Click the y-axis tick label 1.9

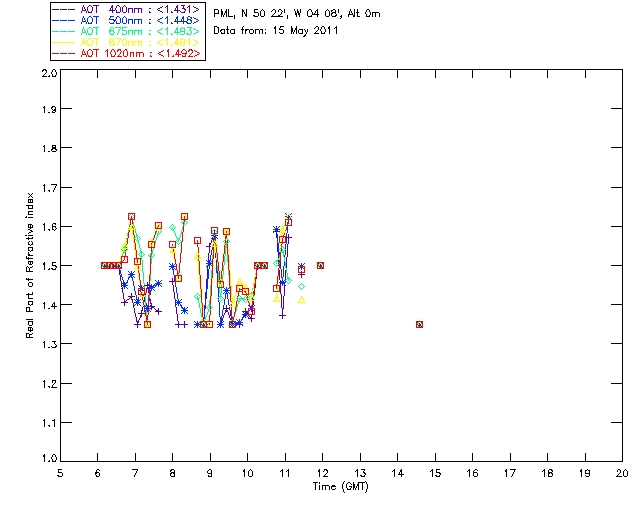point(49,109)
